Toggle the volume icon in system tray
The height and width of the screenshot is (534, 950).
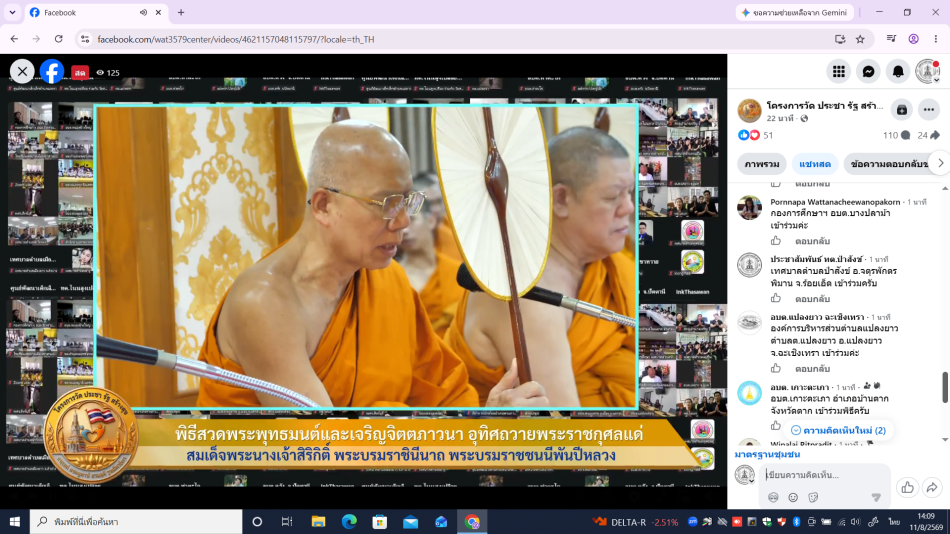tap(855, 521)
